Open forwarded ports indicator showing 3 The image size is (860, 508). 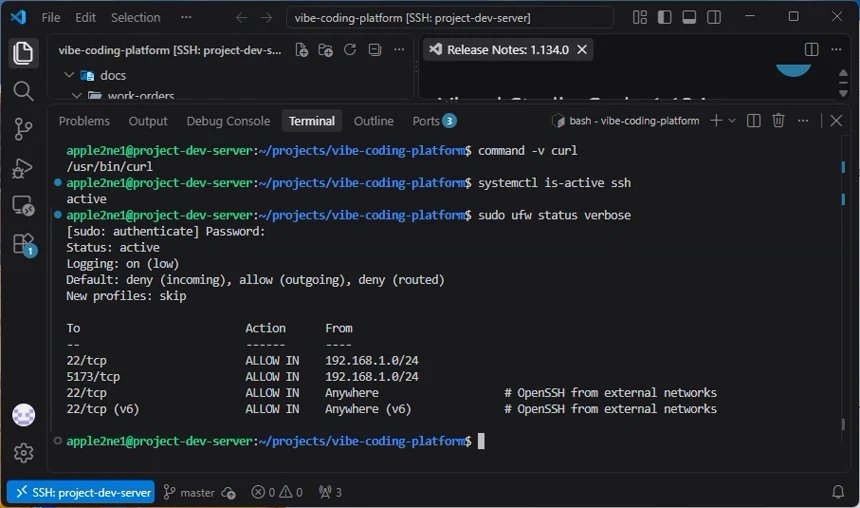pos(330,492)
